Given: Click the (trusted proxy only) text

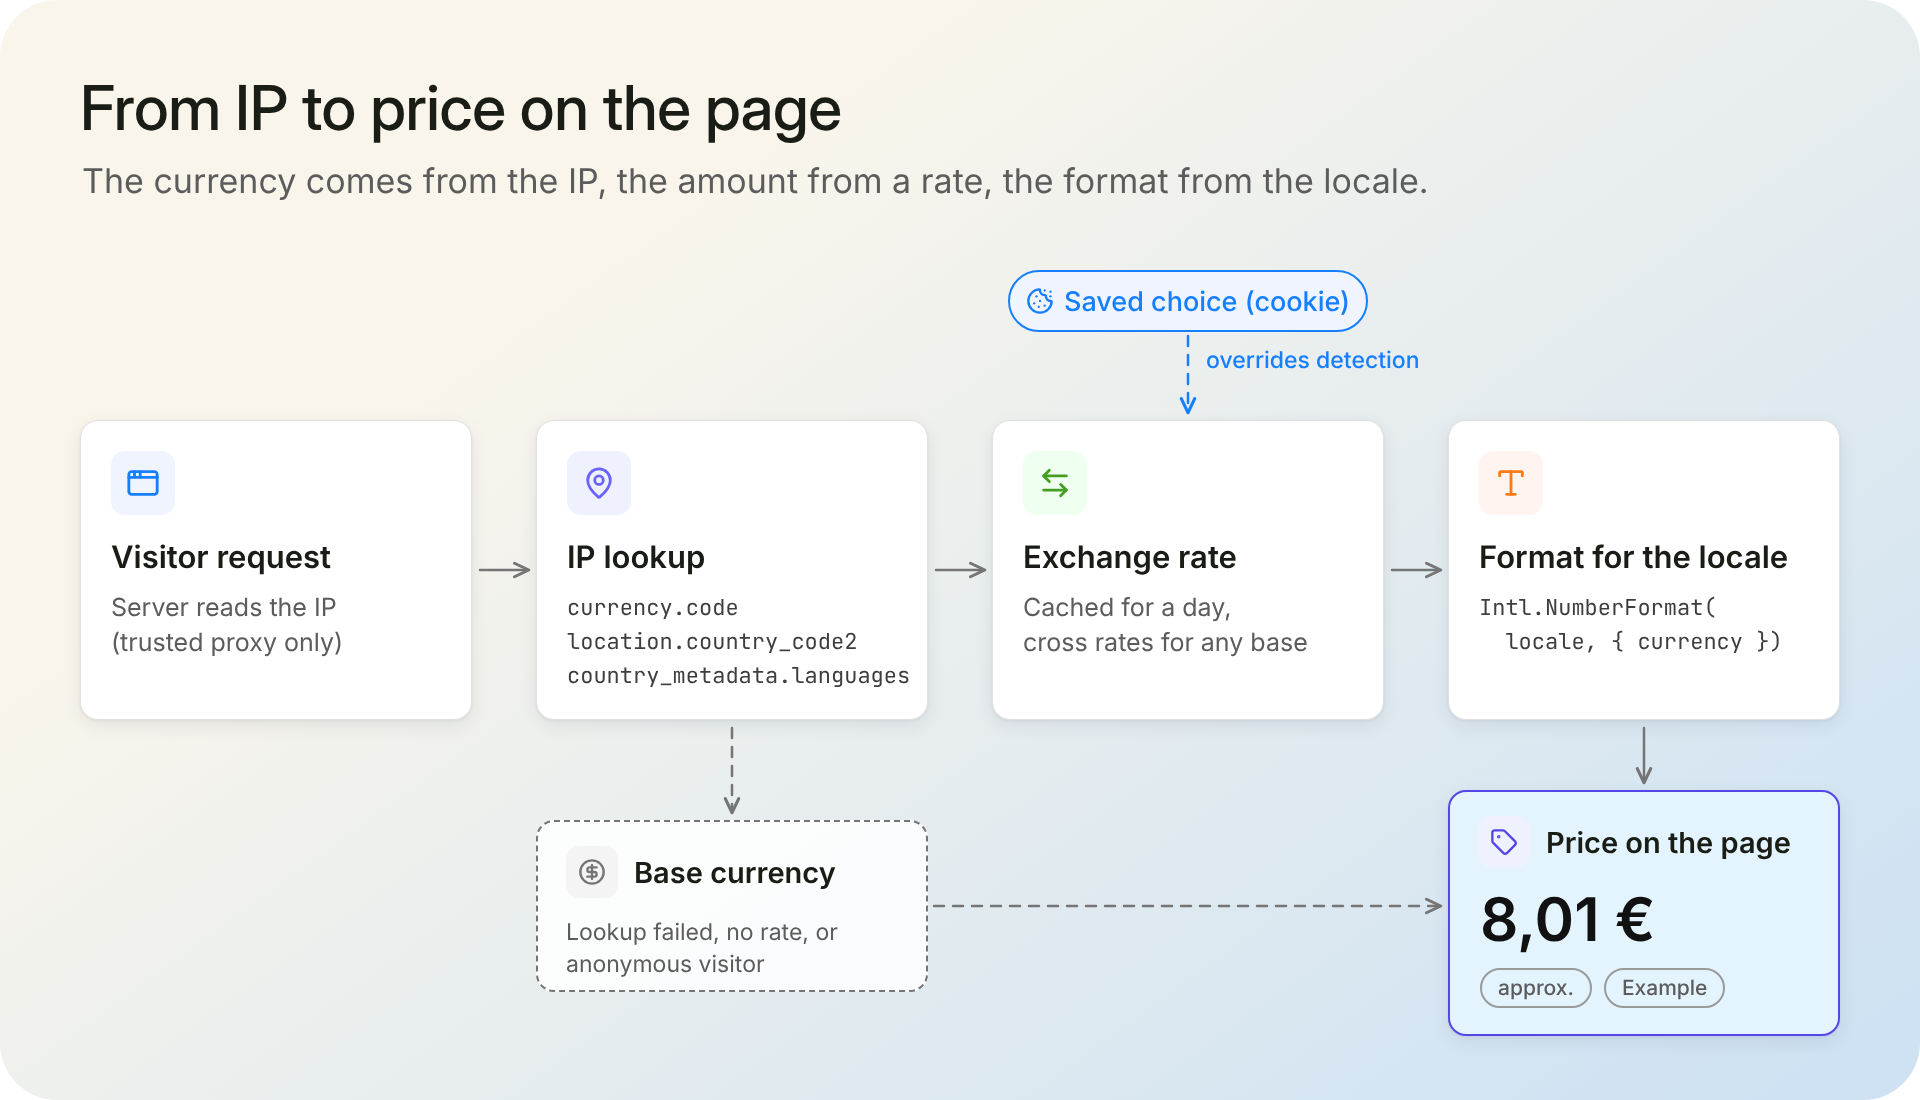Looking at the screenshot, I should (227, 642).
